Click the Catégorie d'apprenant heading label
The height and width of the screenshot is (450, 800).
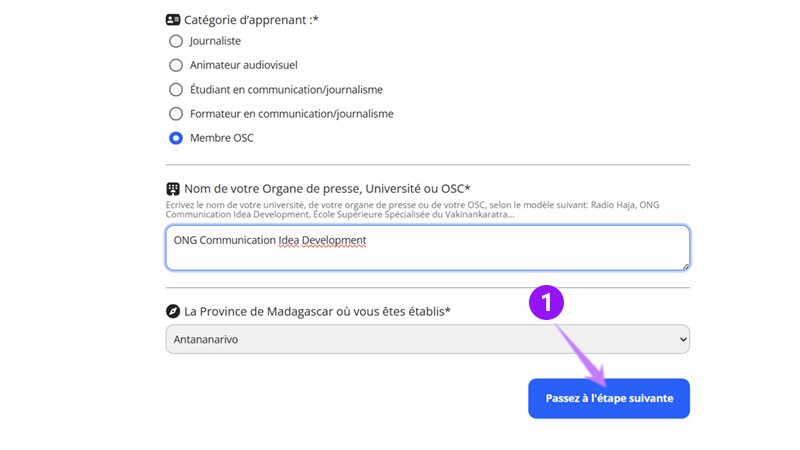click(x=251, y=20)
